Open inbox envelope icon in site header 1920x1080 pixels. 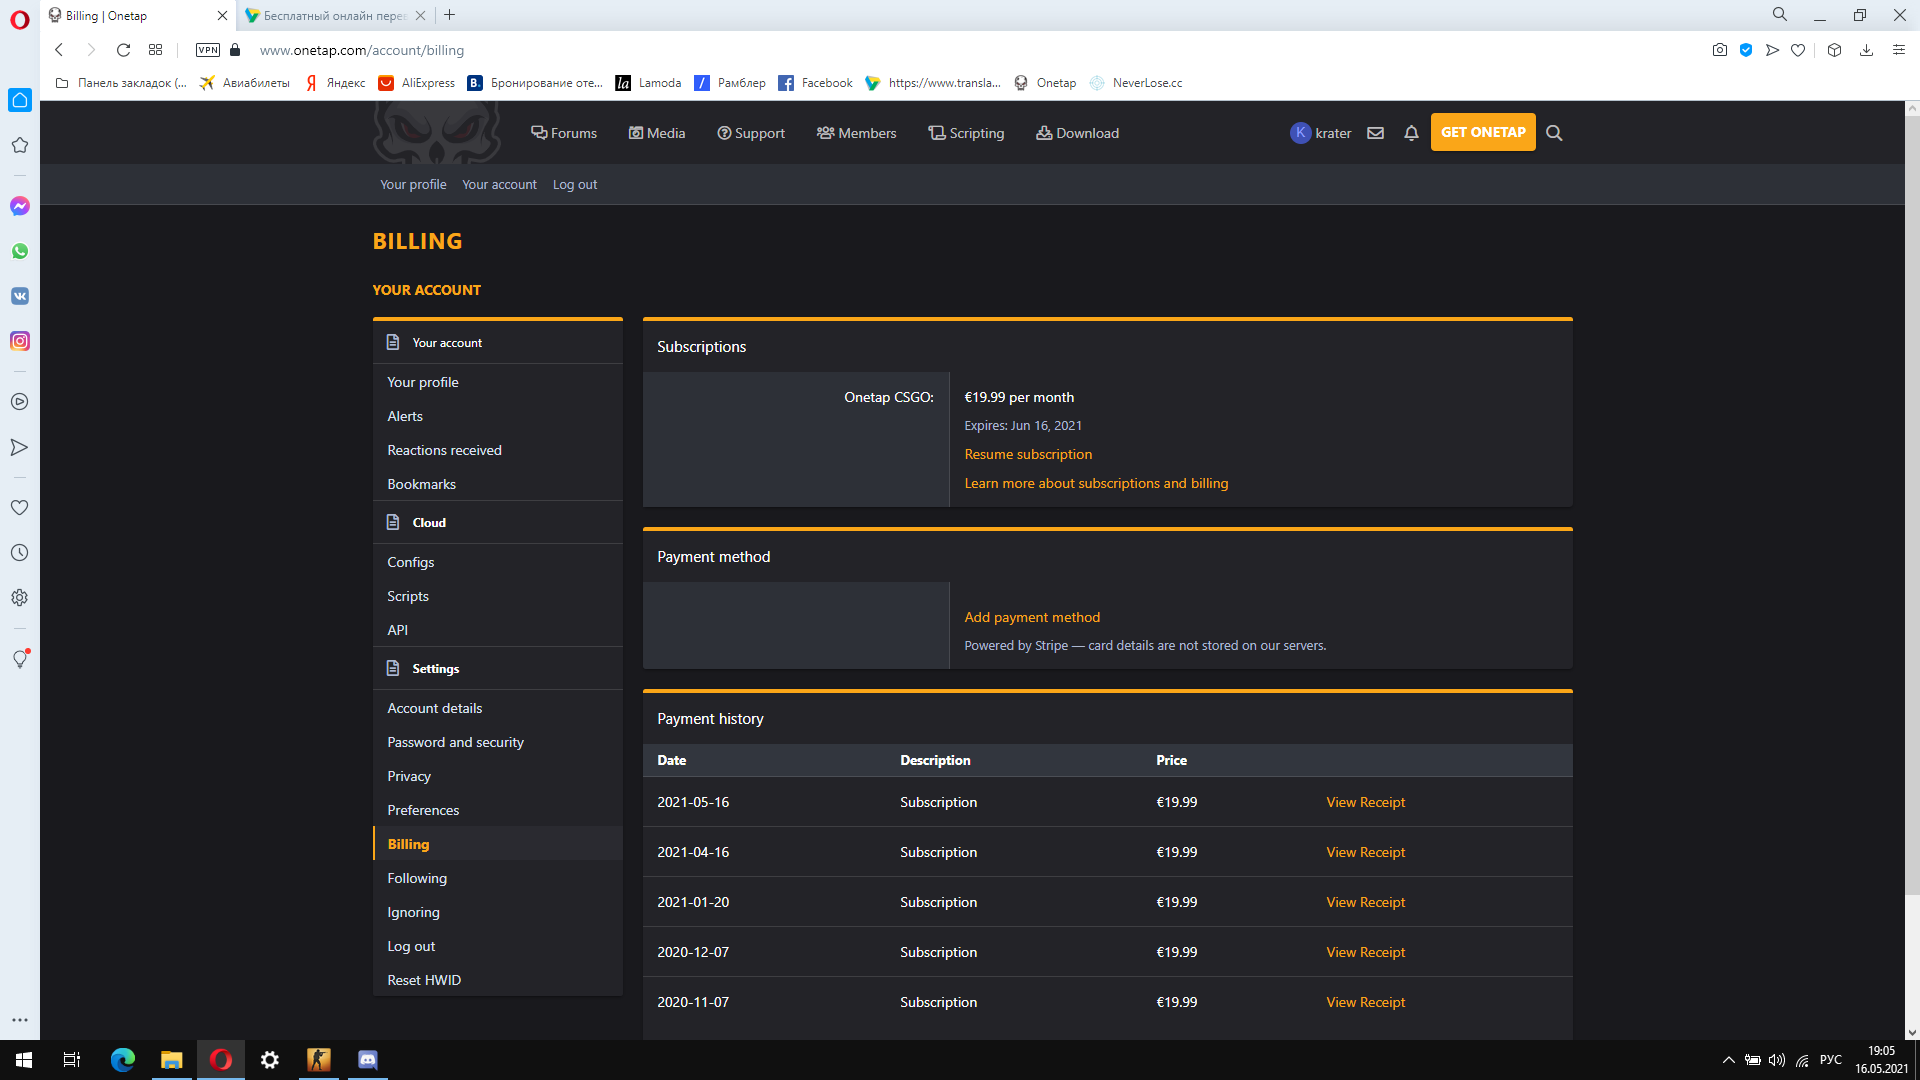point(1376,133)
